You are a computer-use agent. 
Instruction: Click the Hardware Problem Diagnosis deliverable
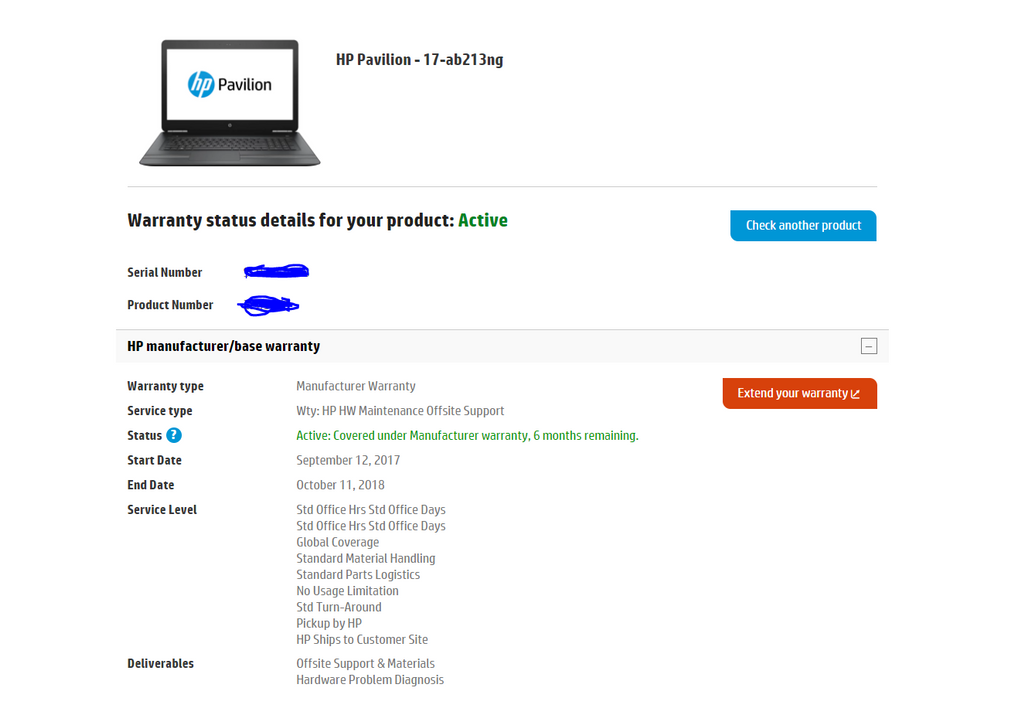point(370,680)
